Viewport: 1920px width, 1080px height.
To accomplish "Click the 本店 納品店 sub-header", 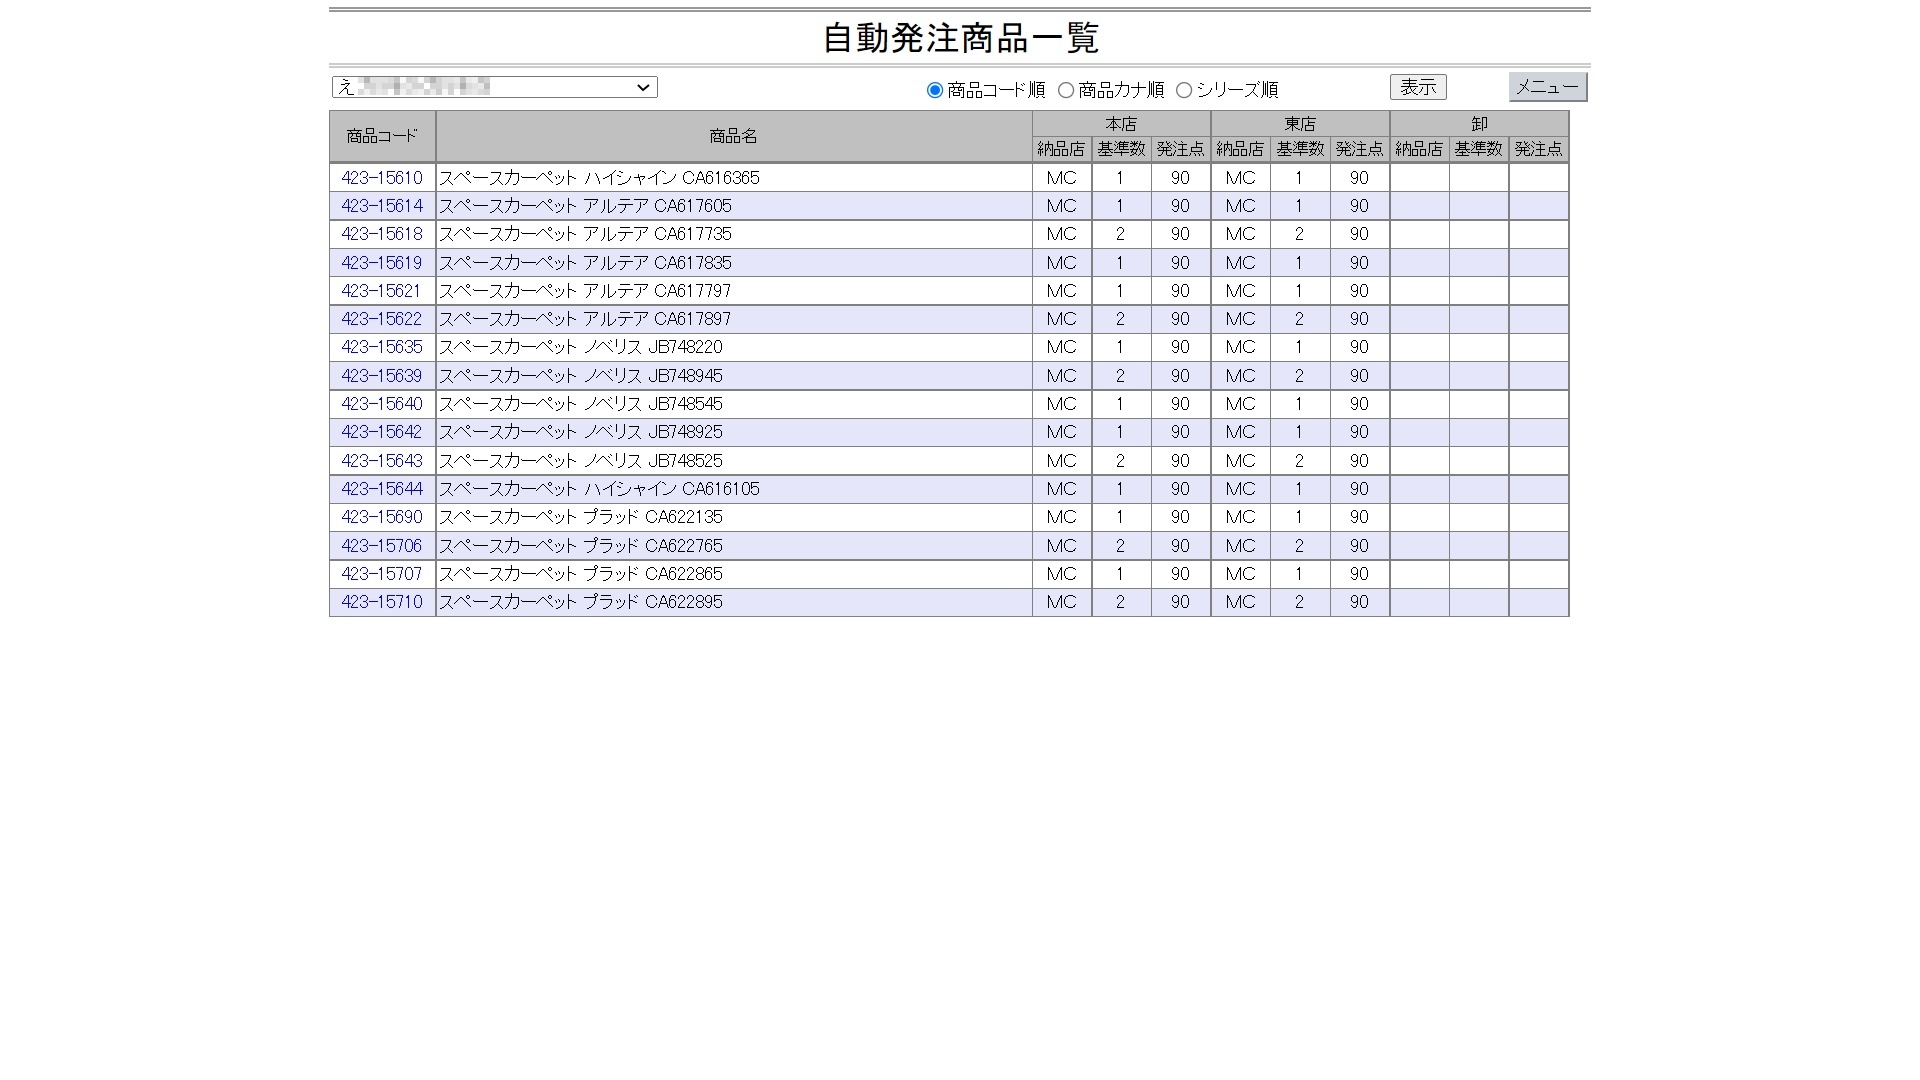I will (x=1062, y=149).
